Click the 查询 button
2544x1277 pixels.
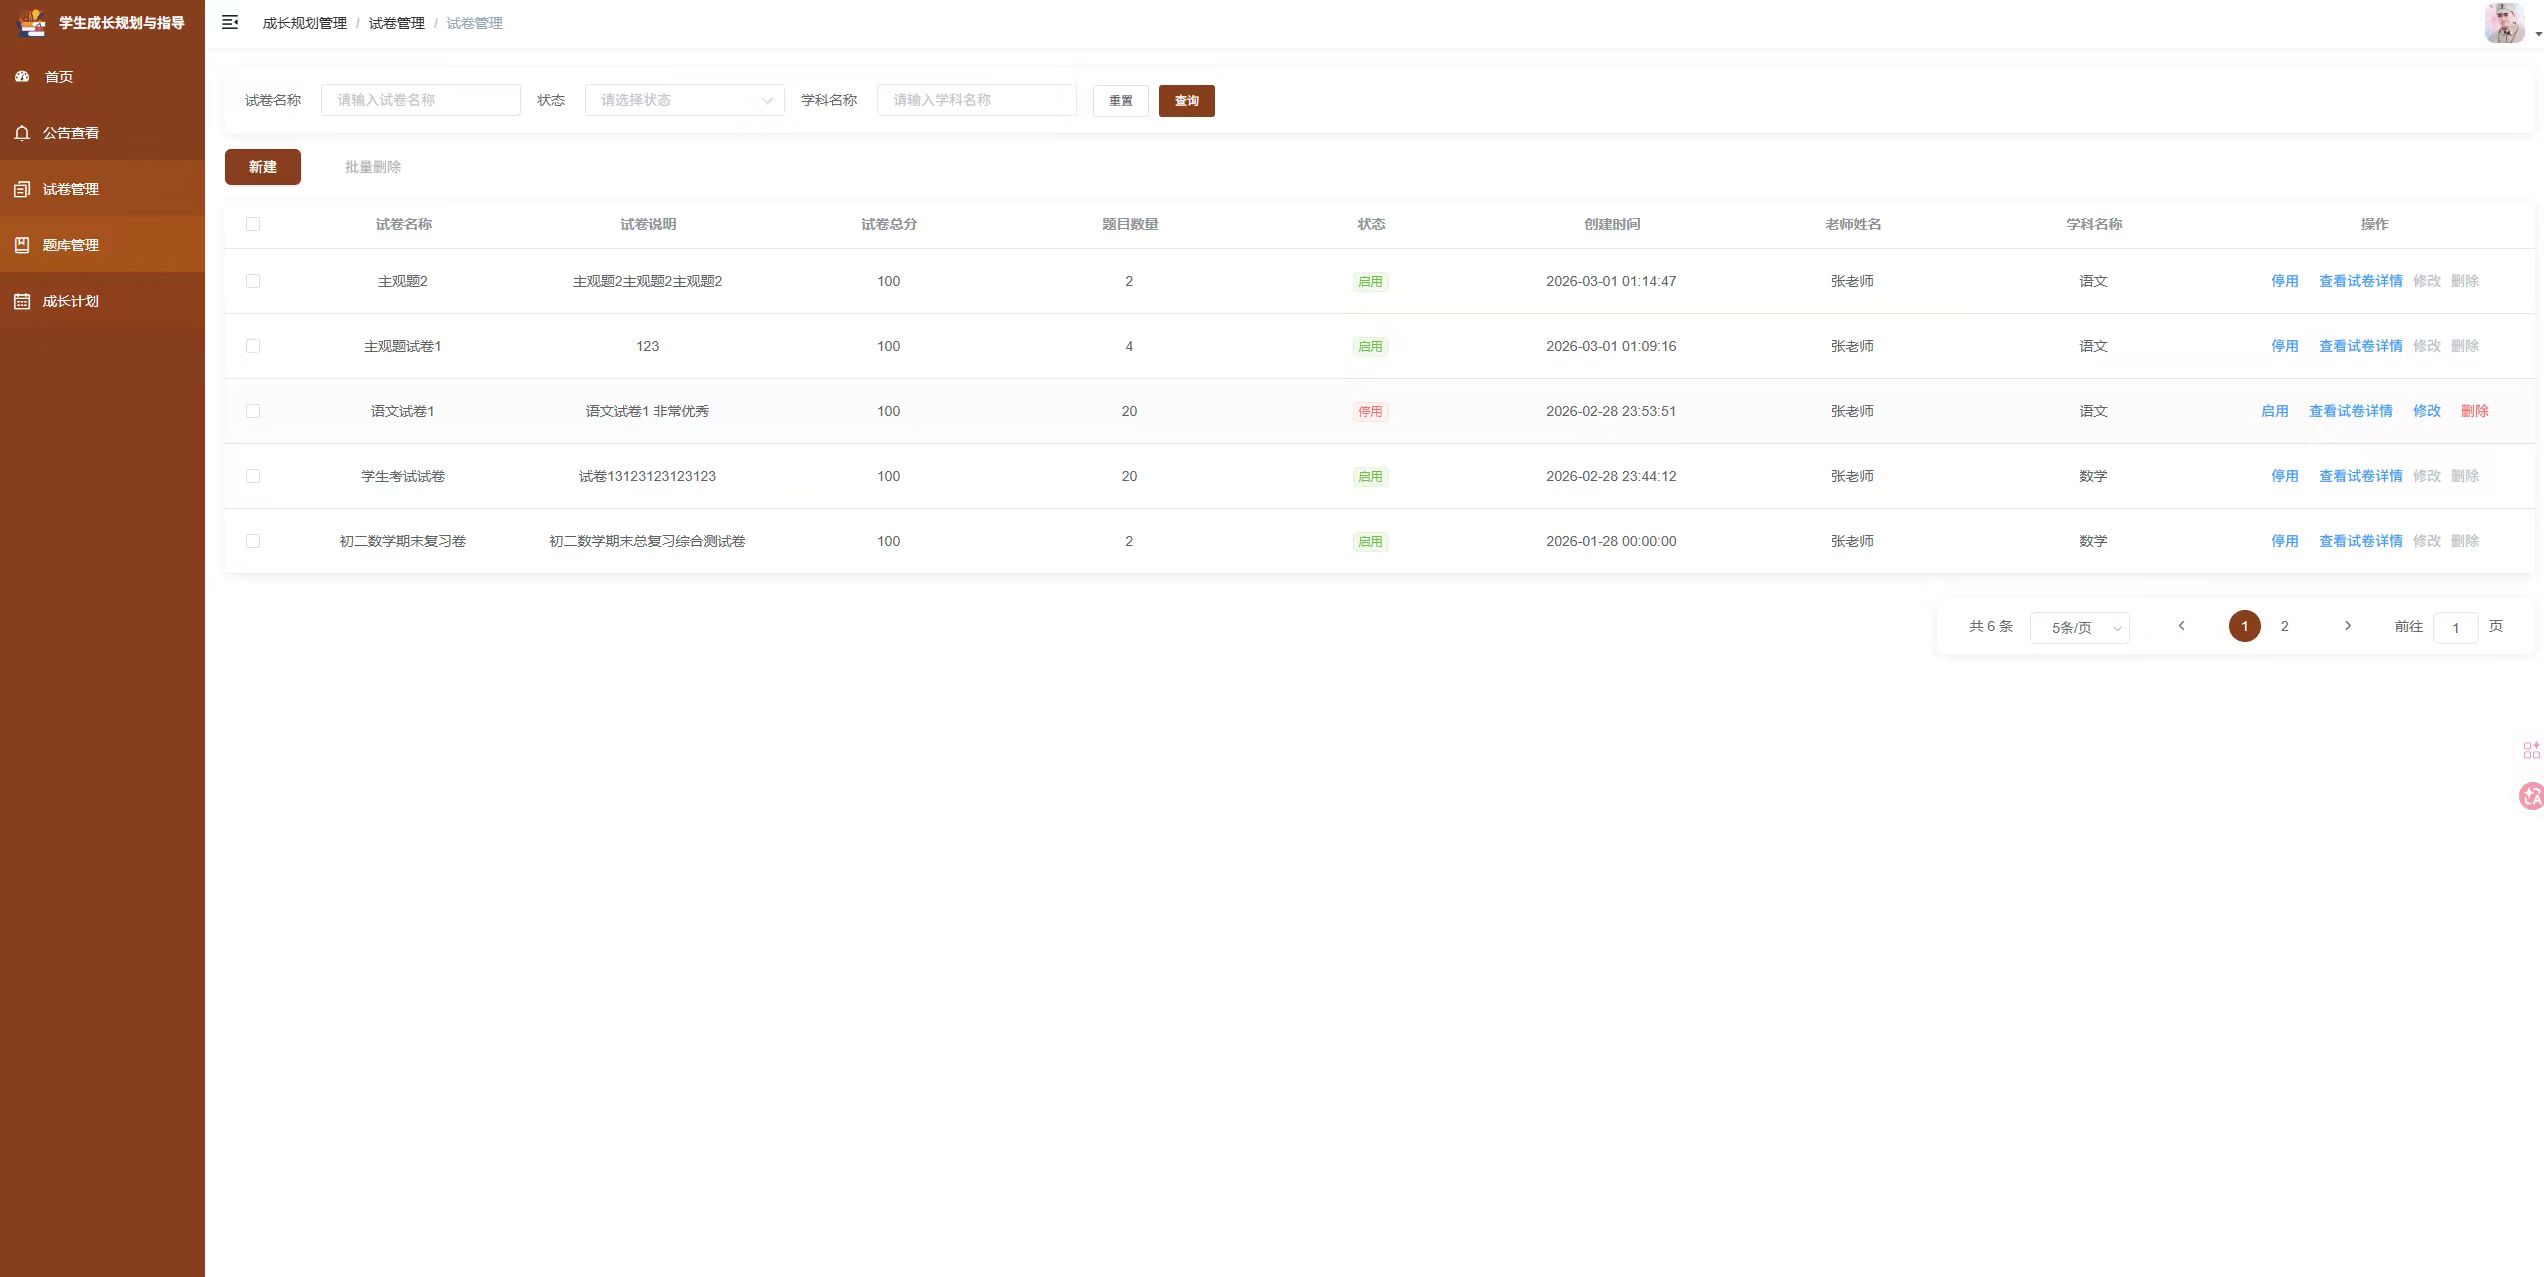(1187, 101)
